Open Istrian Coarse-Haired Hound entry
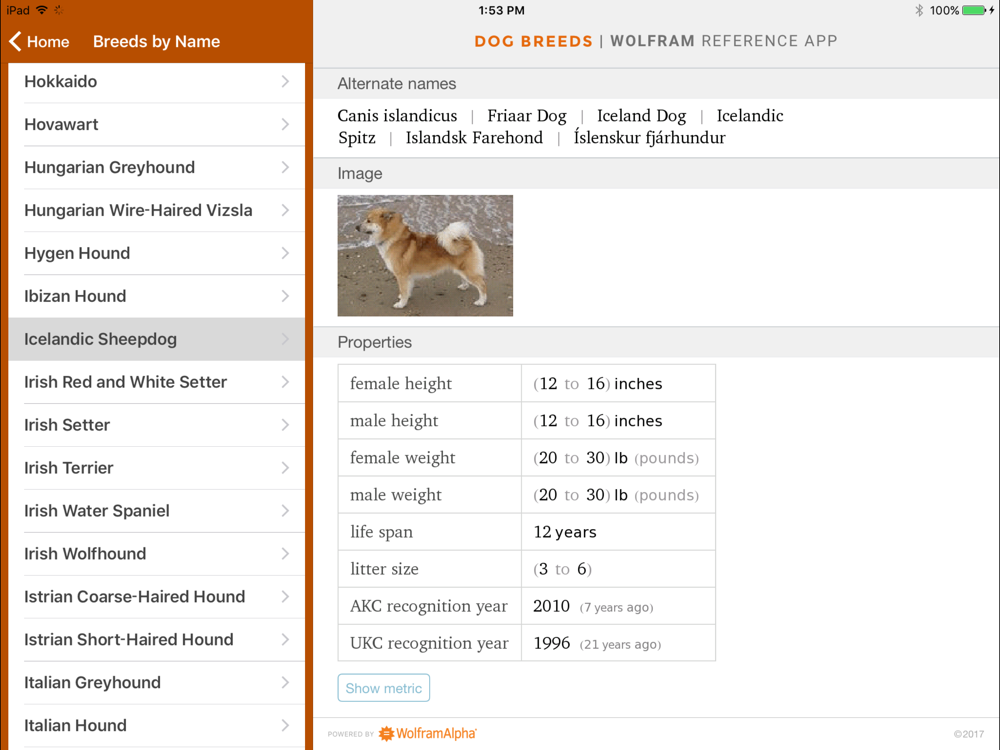The width and height of the screenshot is (1000, 750). coord(157,596)
